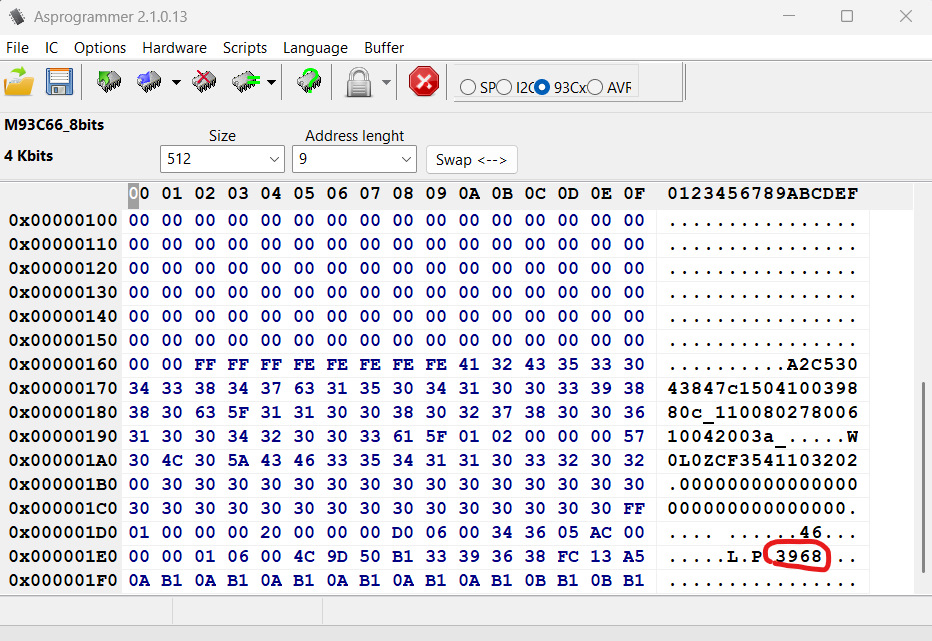
Task: Verify the IC using the green-equals chip icon
Action: click(x=246, y=81)
